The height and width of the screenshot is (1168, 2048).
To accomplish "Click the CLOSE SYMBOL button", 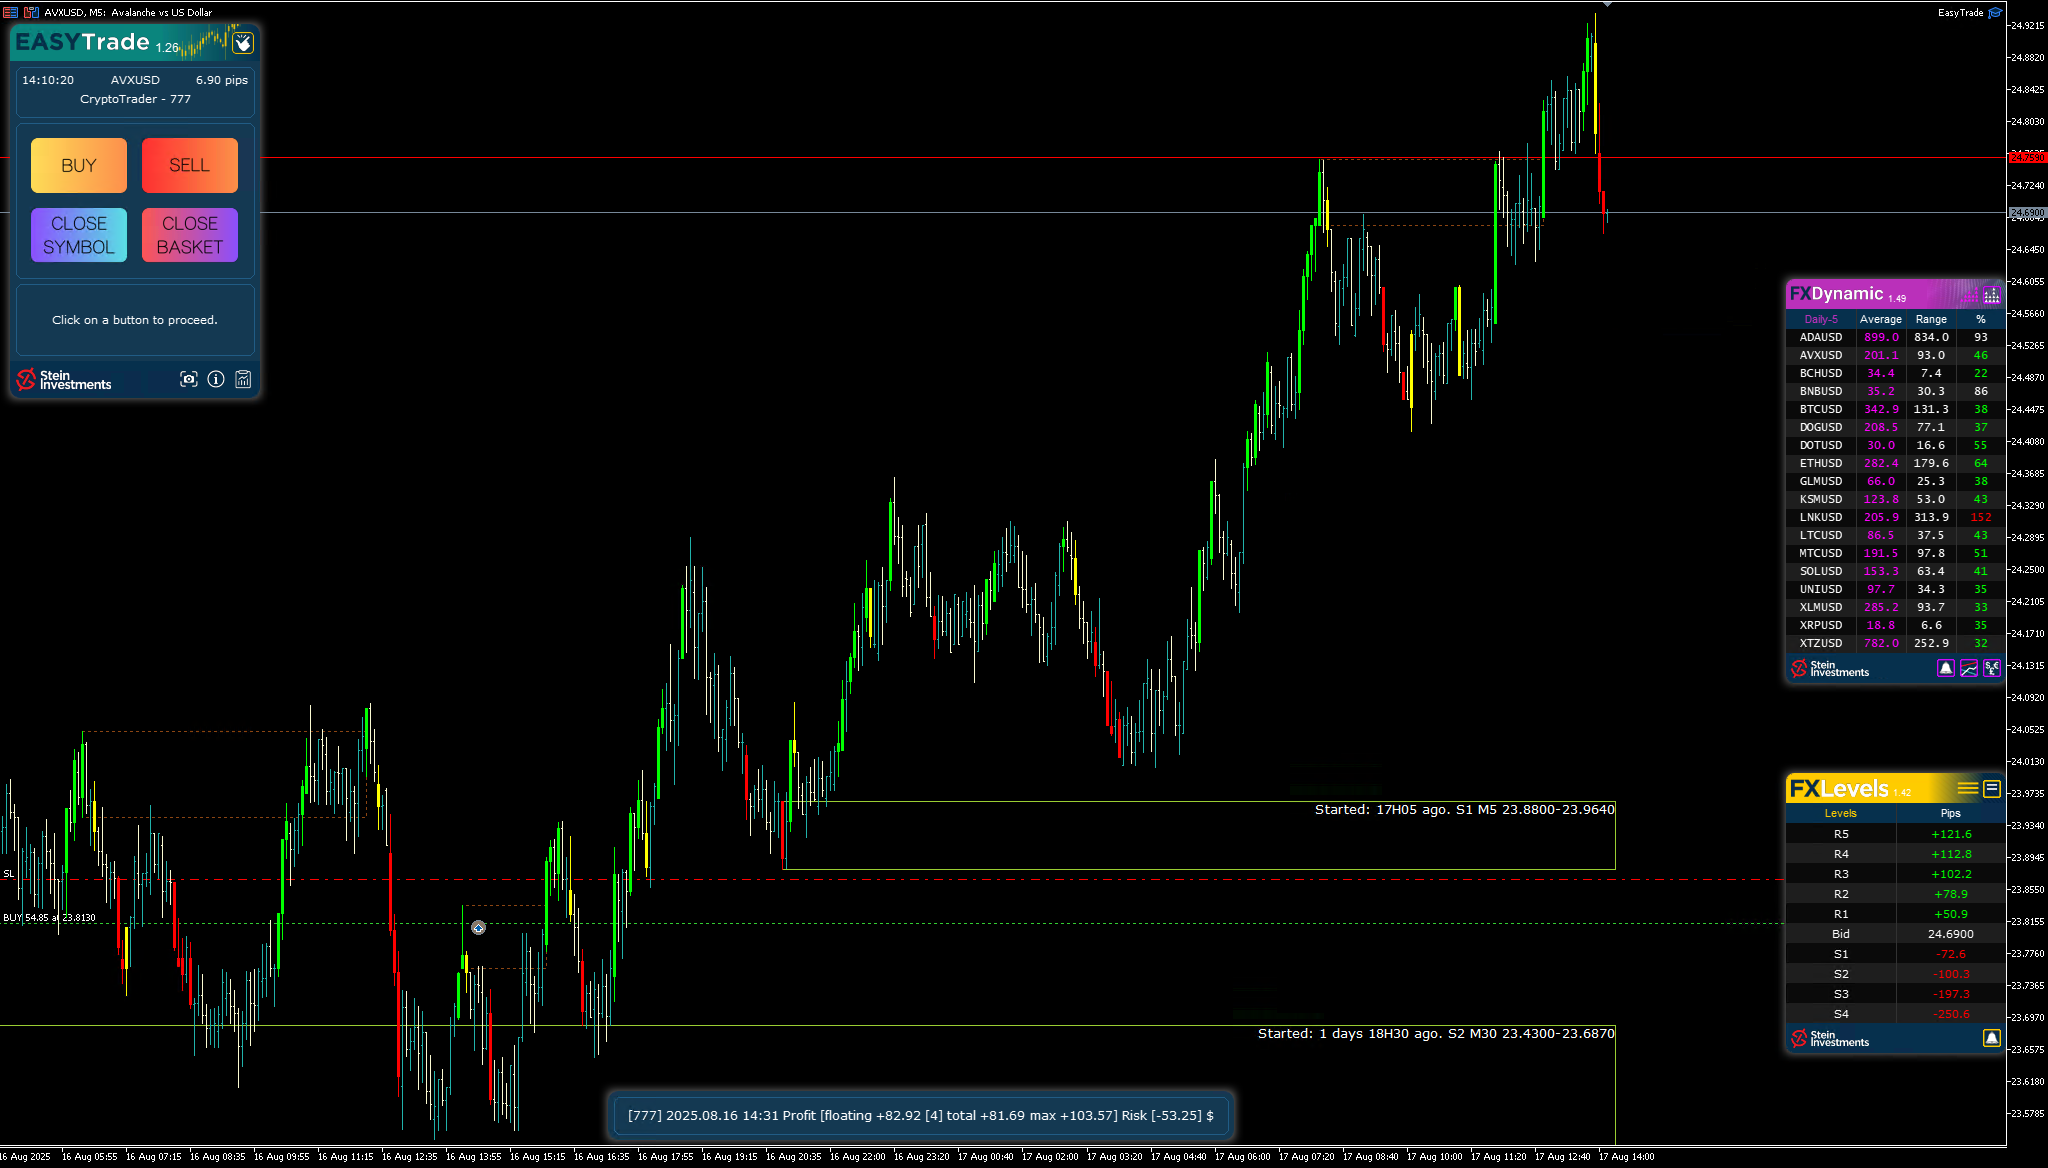I will pos(79,235).
